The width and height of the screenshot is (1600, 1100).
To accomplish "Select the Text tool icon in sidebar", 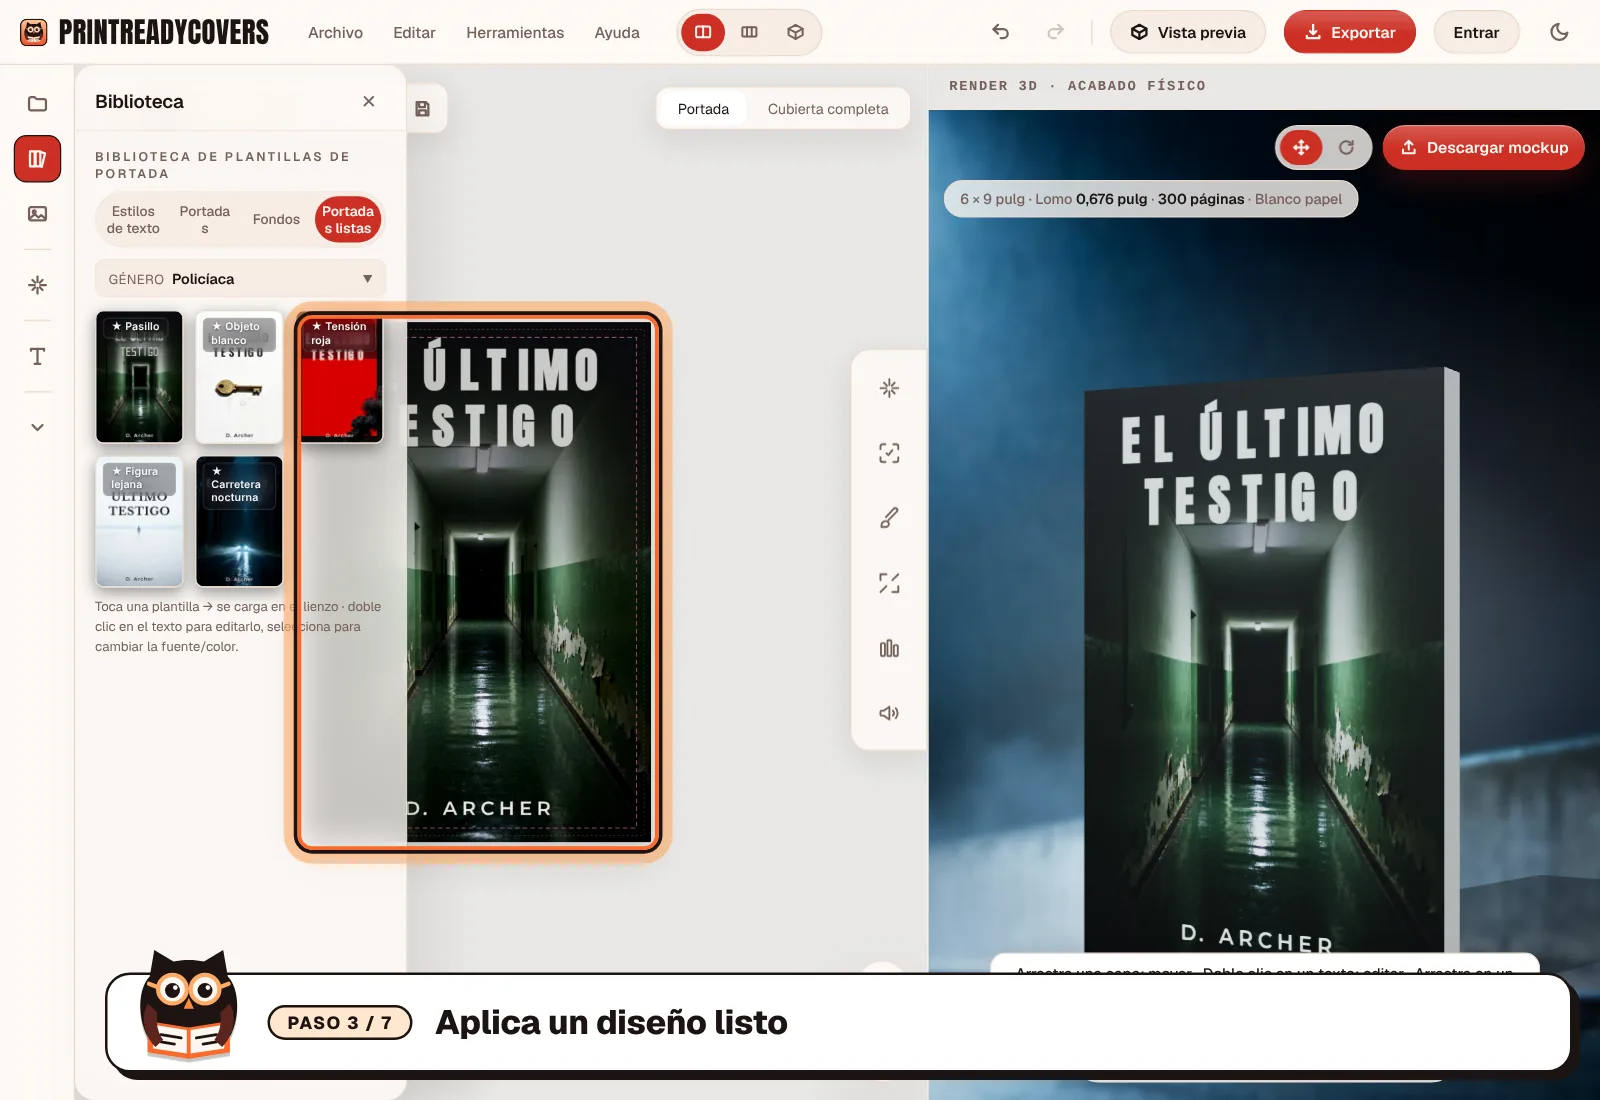I will point(37,356).
